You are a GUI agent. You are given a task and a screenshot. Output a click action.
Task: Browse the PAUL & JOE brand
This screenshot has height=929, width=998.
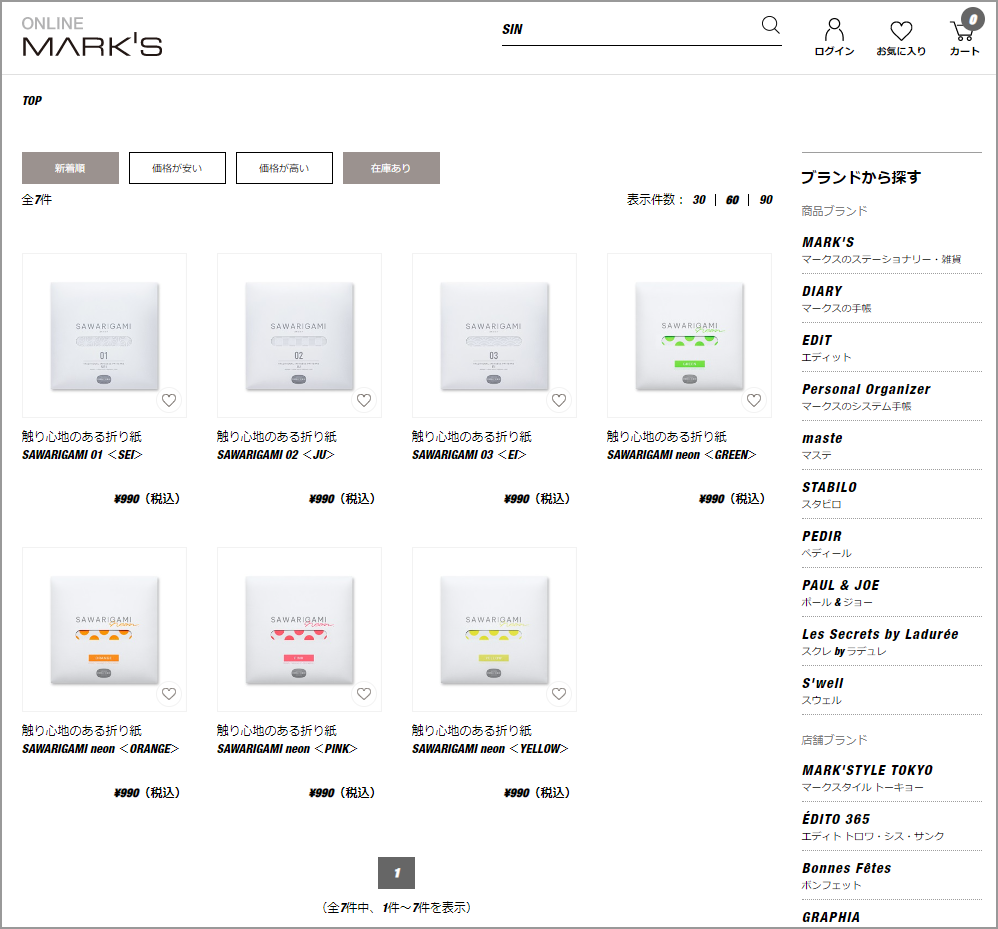tap(891, 592)
